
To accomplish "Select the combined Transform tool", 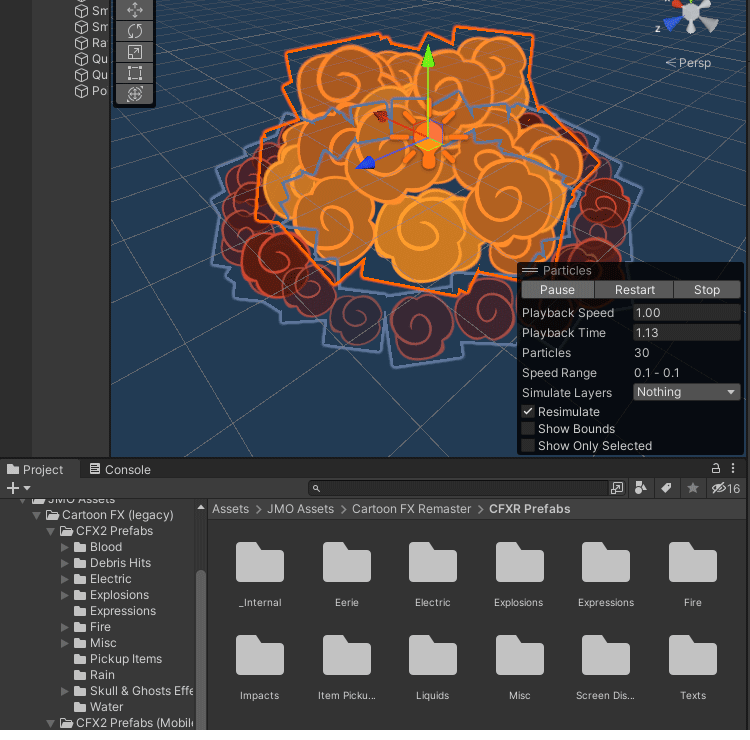I will pos(135,94).
